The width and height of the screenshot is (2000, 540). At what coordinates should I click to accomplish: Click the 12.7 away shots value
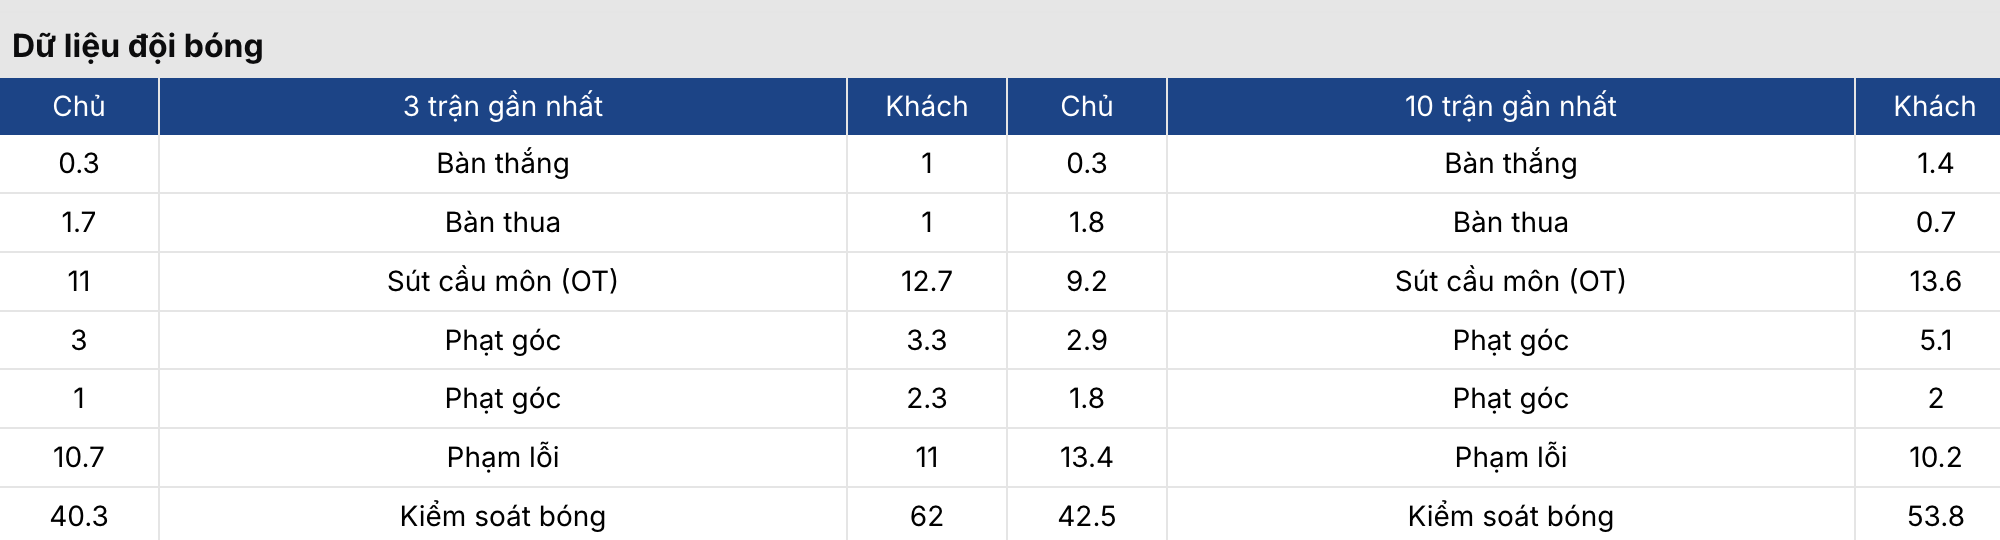tap(926, 281)
